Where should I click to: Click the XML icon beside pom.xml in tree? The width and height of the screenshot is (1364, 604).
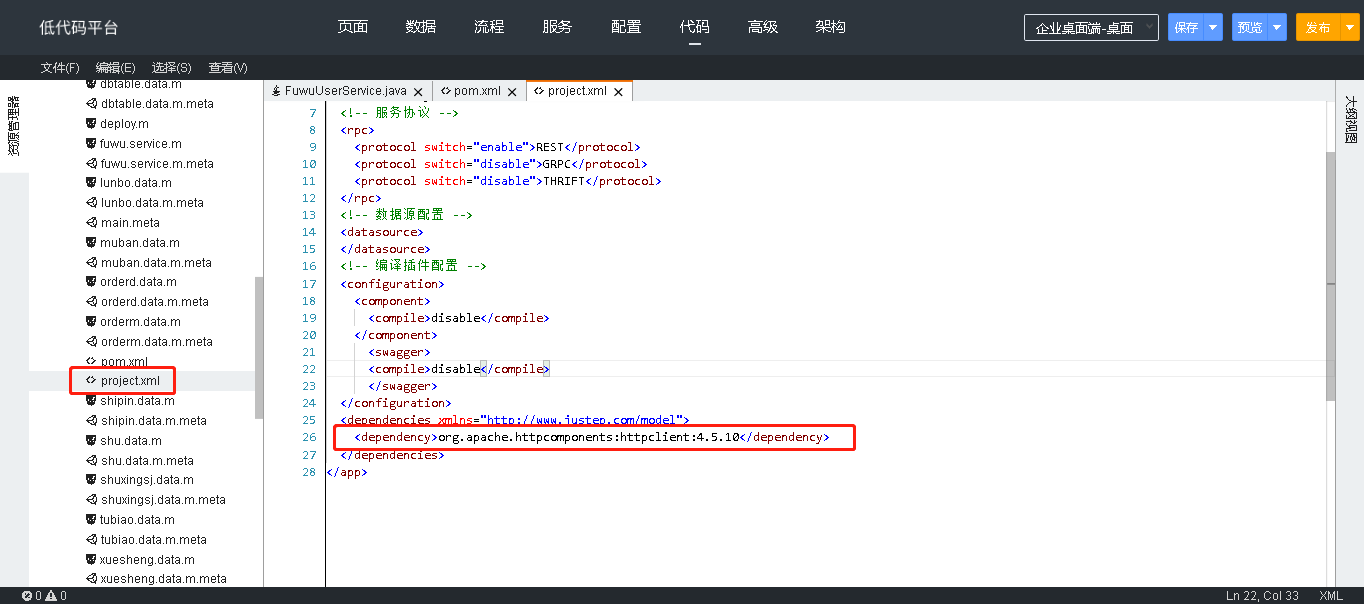(x=90, y=361)
